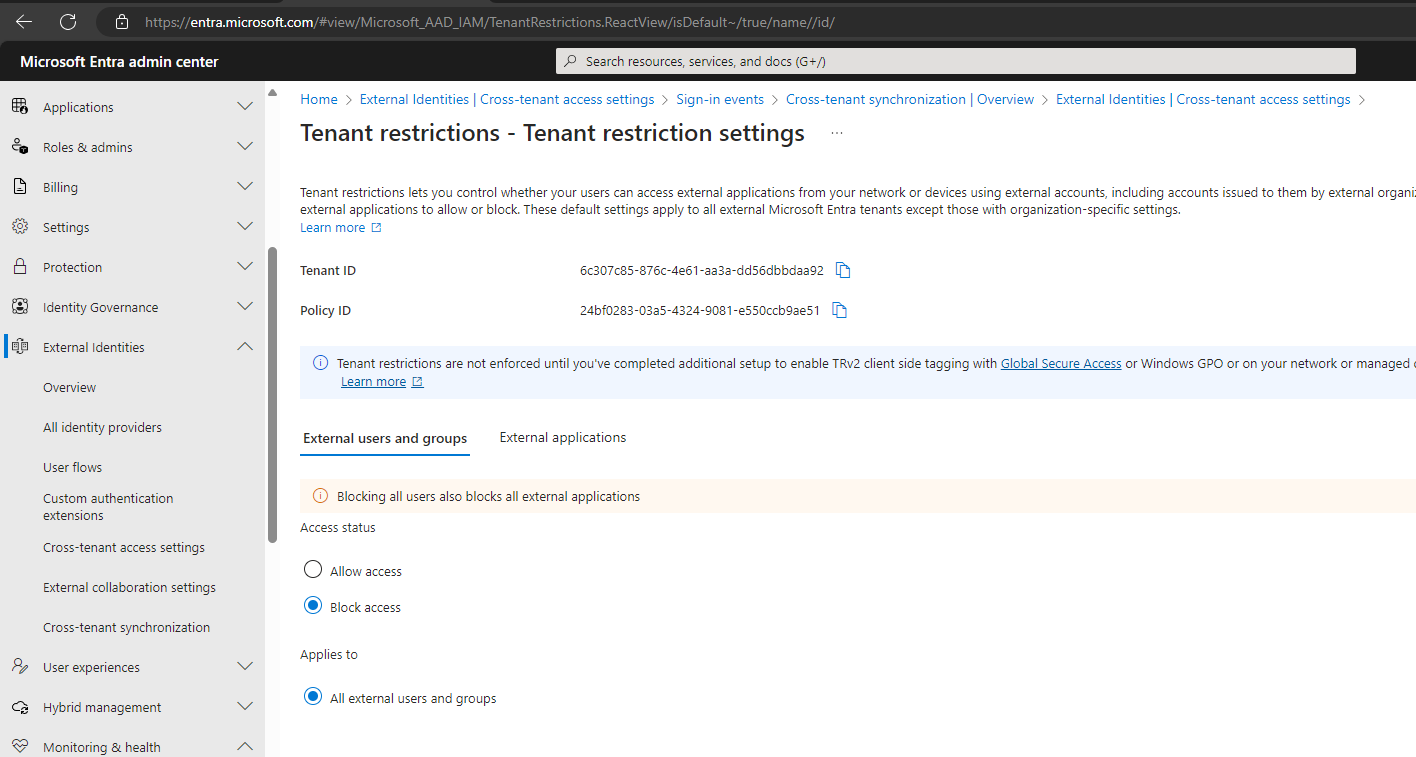Click the Protection lock icon
The height and width of the screenshot is (757, 1416).
click(x=20, y=267)
